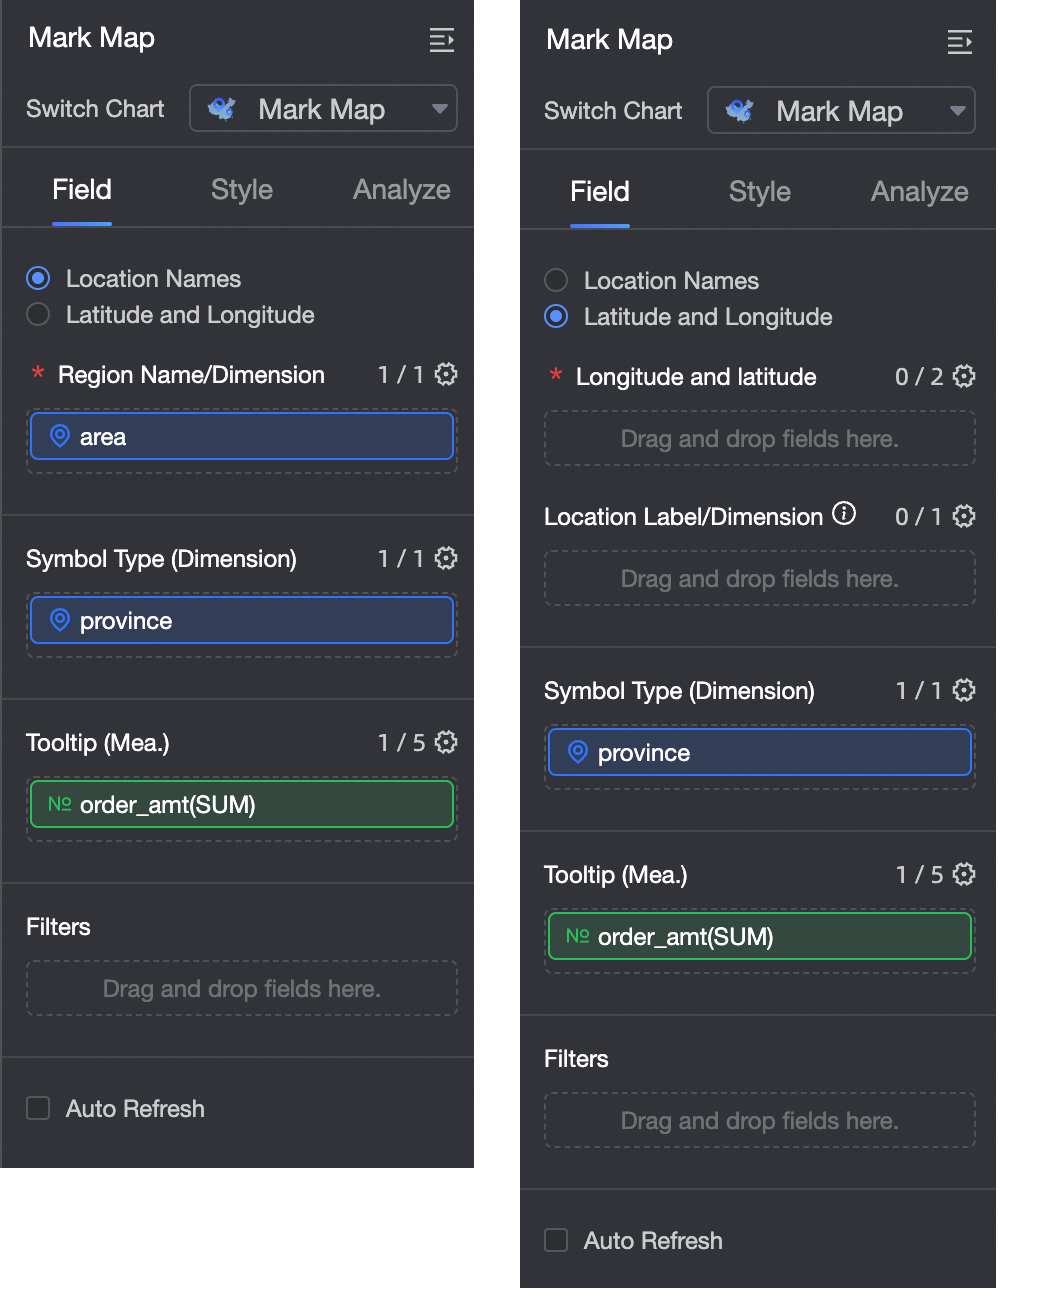Open gear icon for Location Label/Dimension
Viewport: 1040px width, 1316px height.
click(964, 517)
